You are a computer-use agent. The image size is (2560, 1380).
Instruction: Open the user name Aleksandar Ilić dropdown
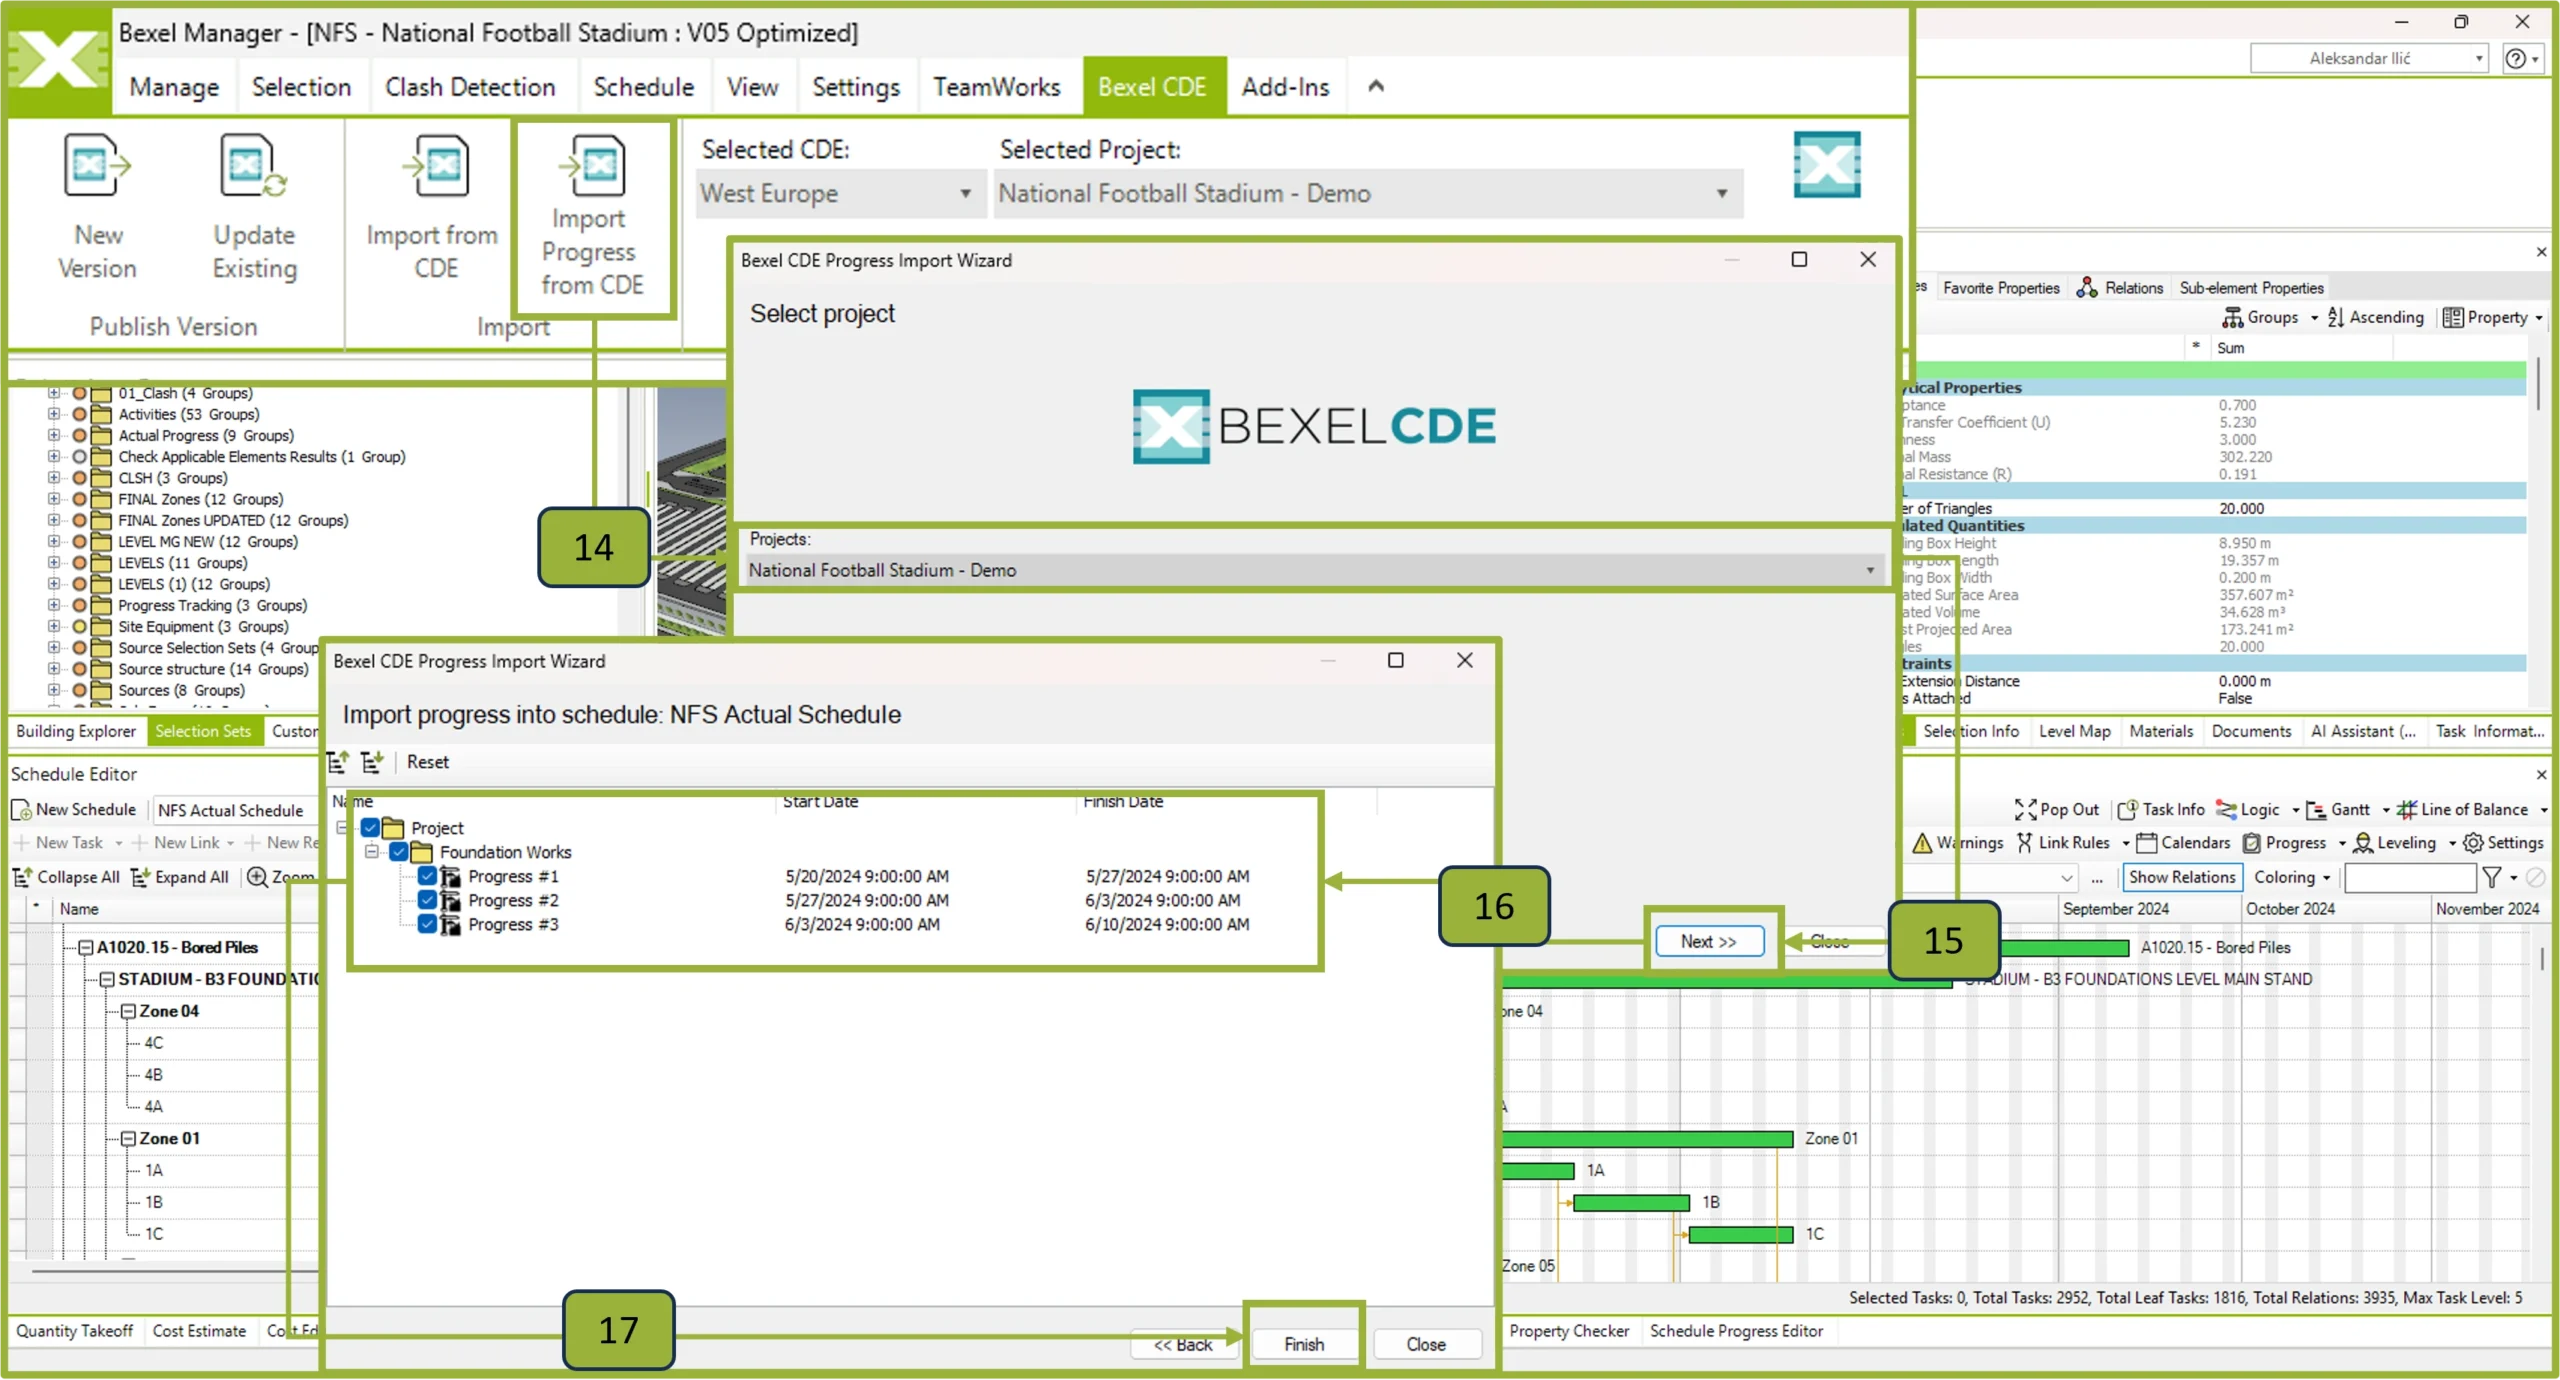click(x=2368, y=59)
